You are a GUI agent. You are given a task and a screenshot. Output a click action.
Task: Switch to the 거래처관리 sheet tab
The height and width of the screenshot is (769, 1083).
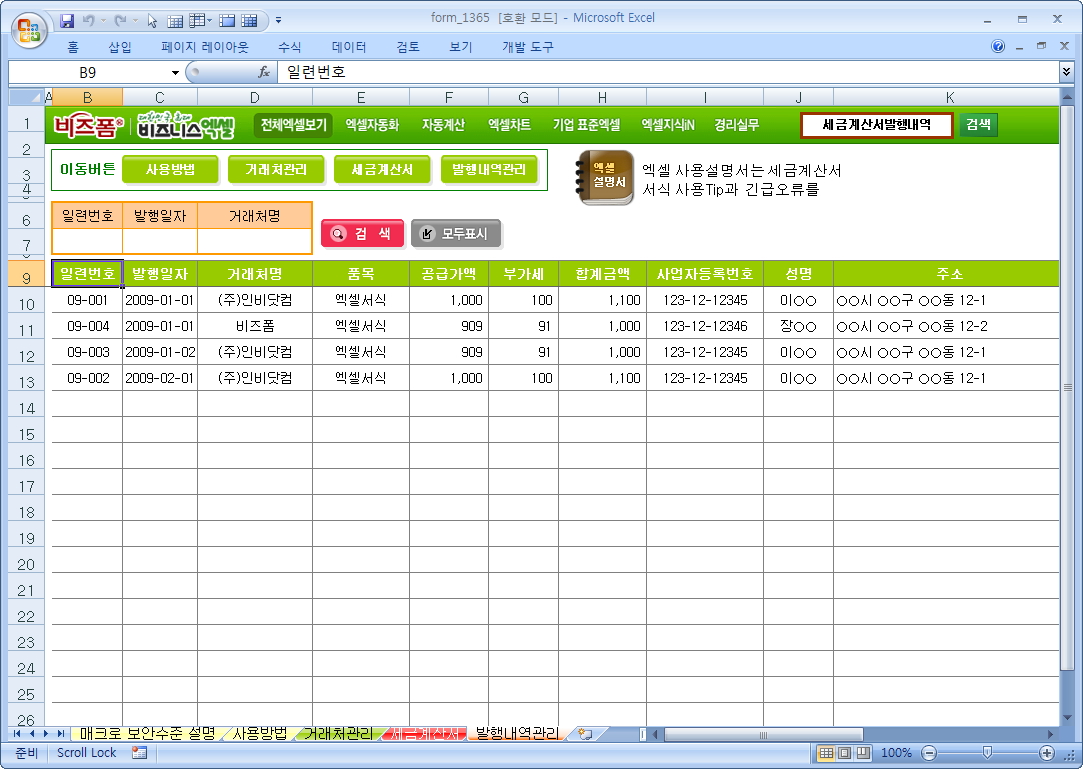(338, 734)
